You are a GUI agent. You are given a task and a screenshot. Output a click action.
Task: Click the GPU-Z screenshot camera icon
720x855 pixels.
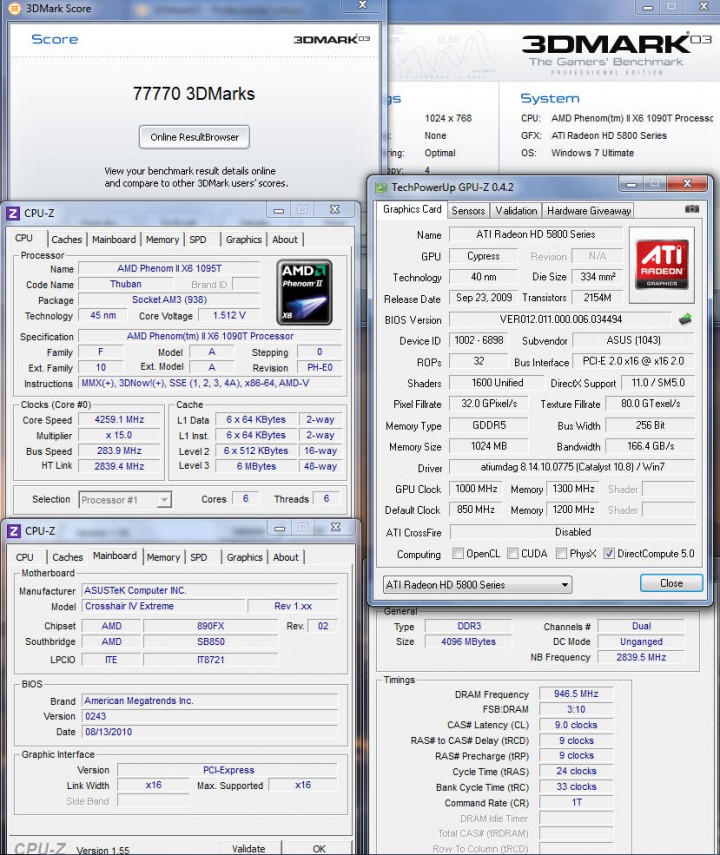coord(692,209)
